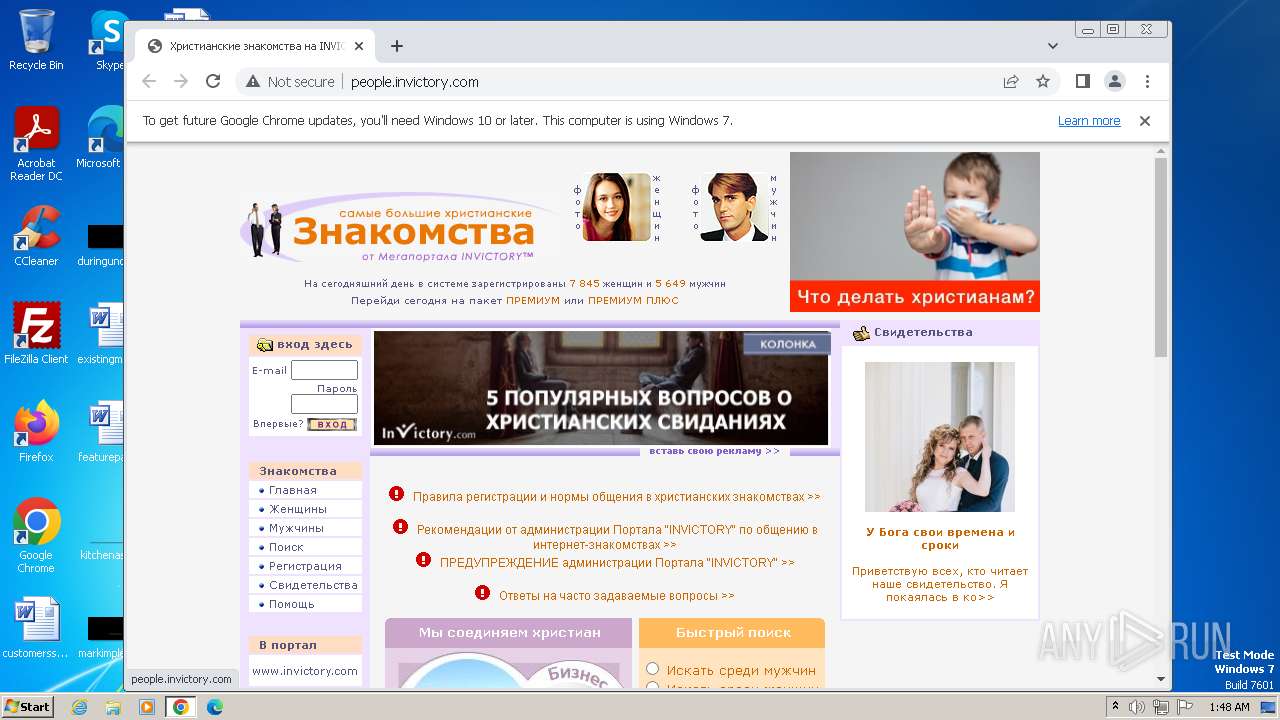Click the forward navigation arrow
Image resolution: width=1280 pixels, height=720 pixels.
[x=181, y=82]
